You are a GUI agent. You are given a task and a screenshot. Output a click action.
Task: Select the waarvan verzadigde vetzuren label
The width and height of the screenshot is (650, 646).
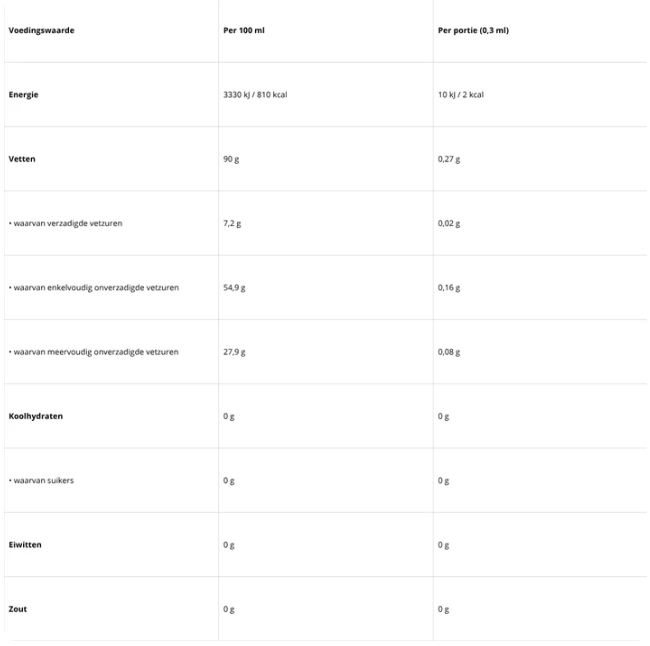pyautogui.click(x=66, y=223)
